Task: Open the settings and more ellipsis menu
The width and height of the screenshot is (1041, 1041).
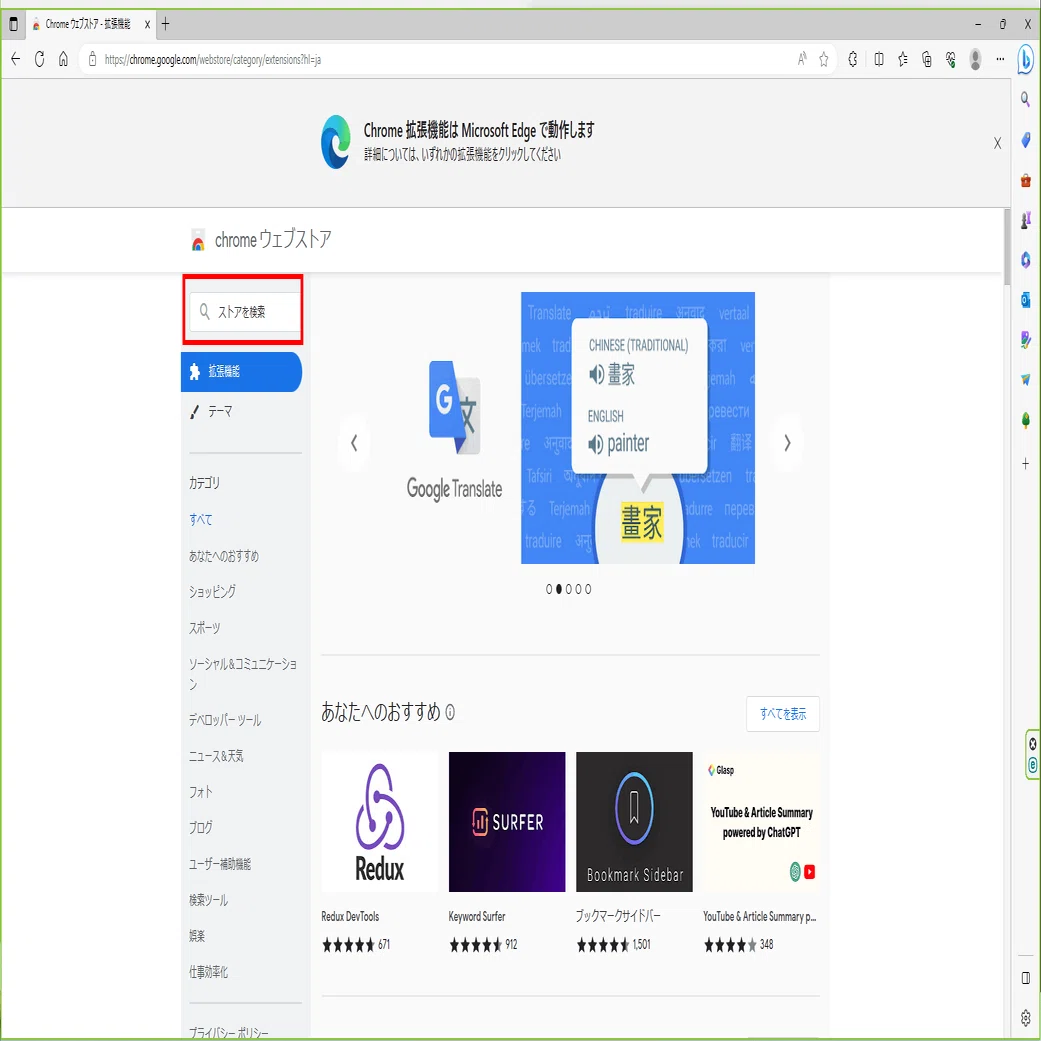Action: pos(1000,60)
